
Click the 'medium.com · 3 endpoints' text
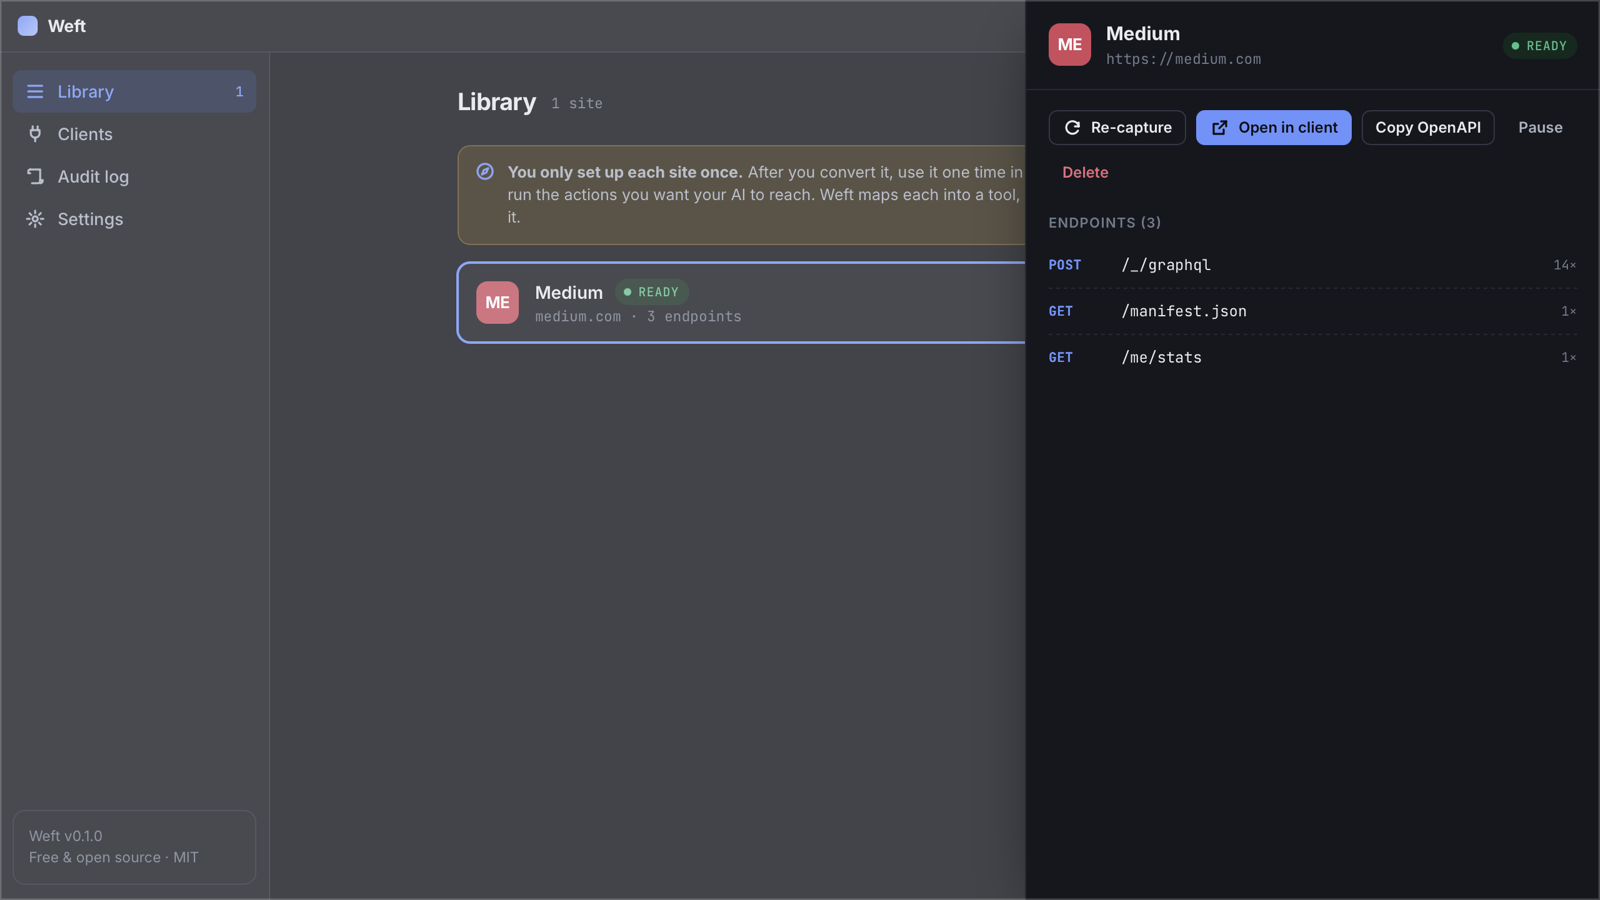[638, 316]
